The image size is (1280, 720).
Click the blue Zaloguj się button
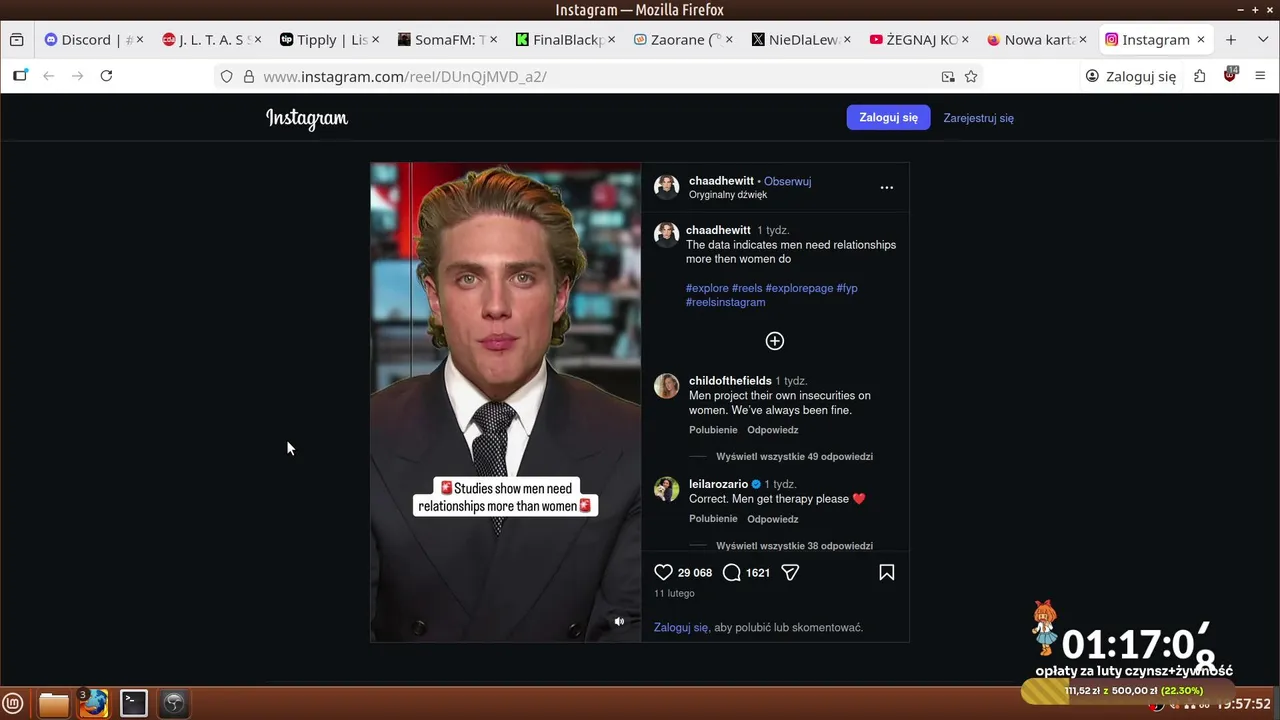click(888, 117)
